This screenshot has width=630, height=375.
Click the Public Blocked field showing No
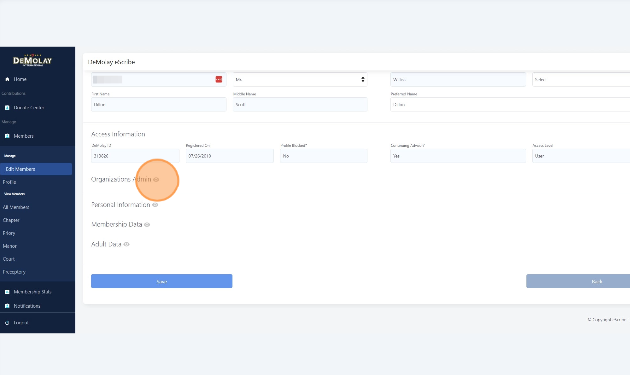[324, 156]
